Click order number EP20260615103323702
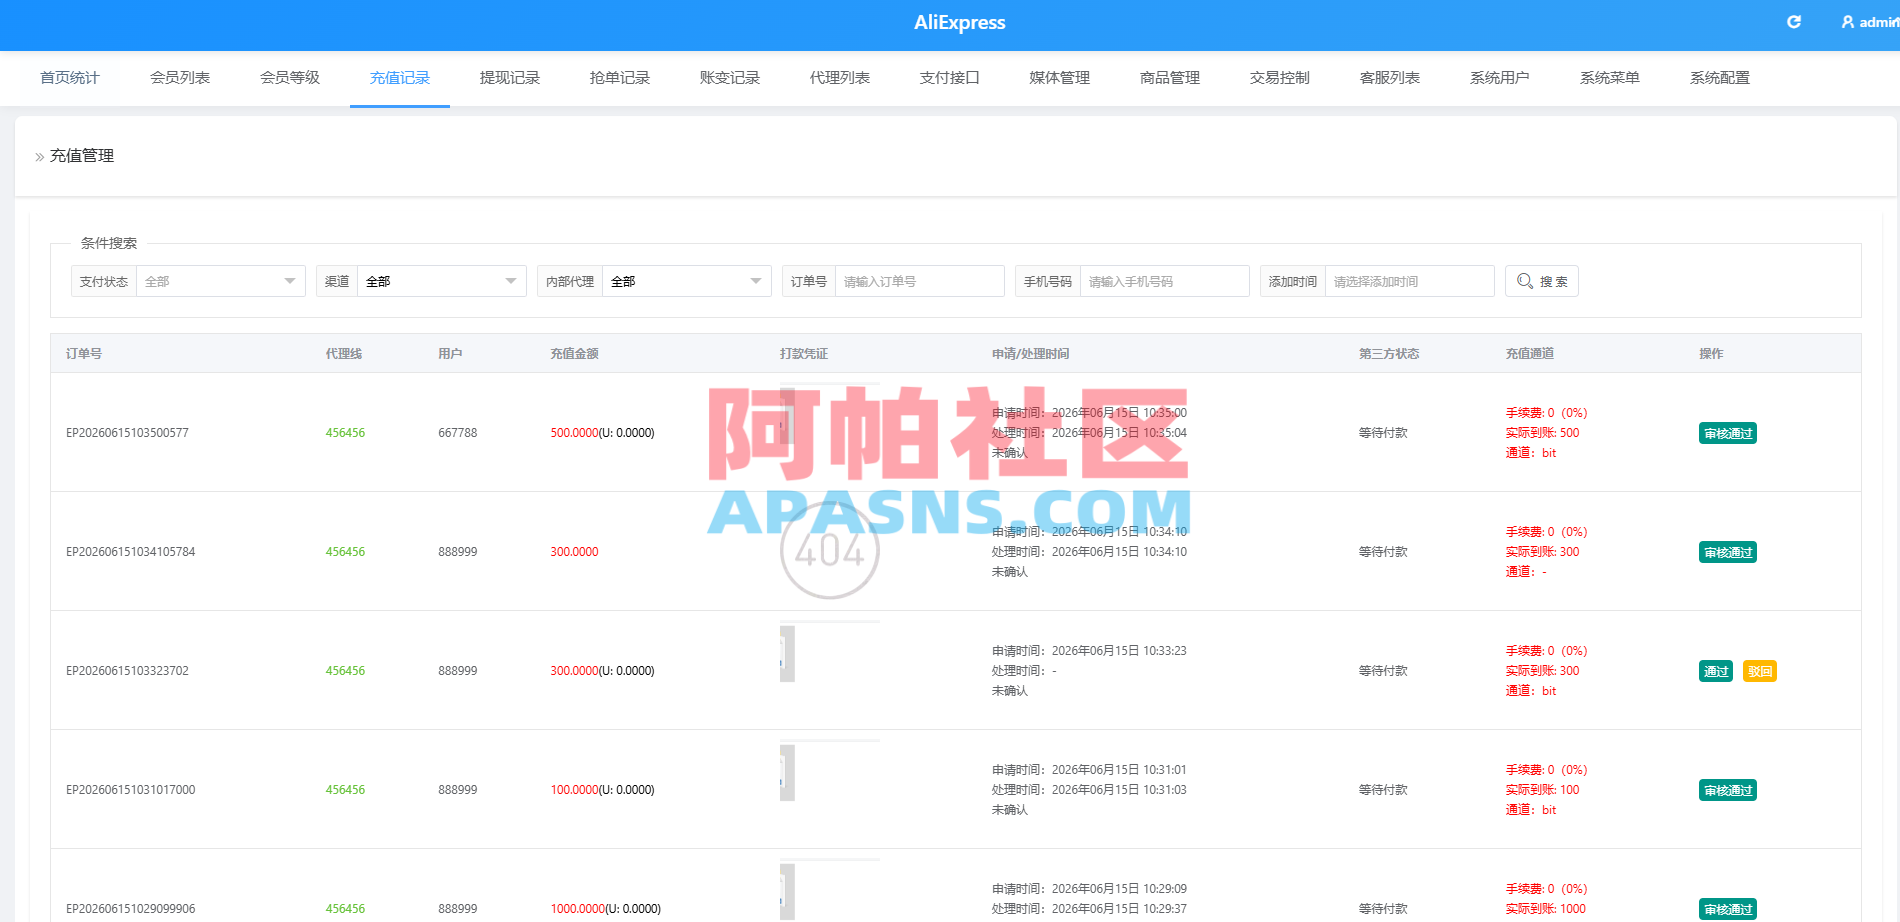Viewport: 1900px width, 922px height. tap(127, 671)
